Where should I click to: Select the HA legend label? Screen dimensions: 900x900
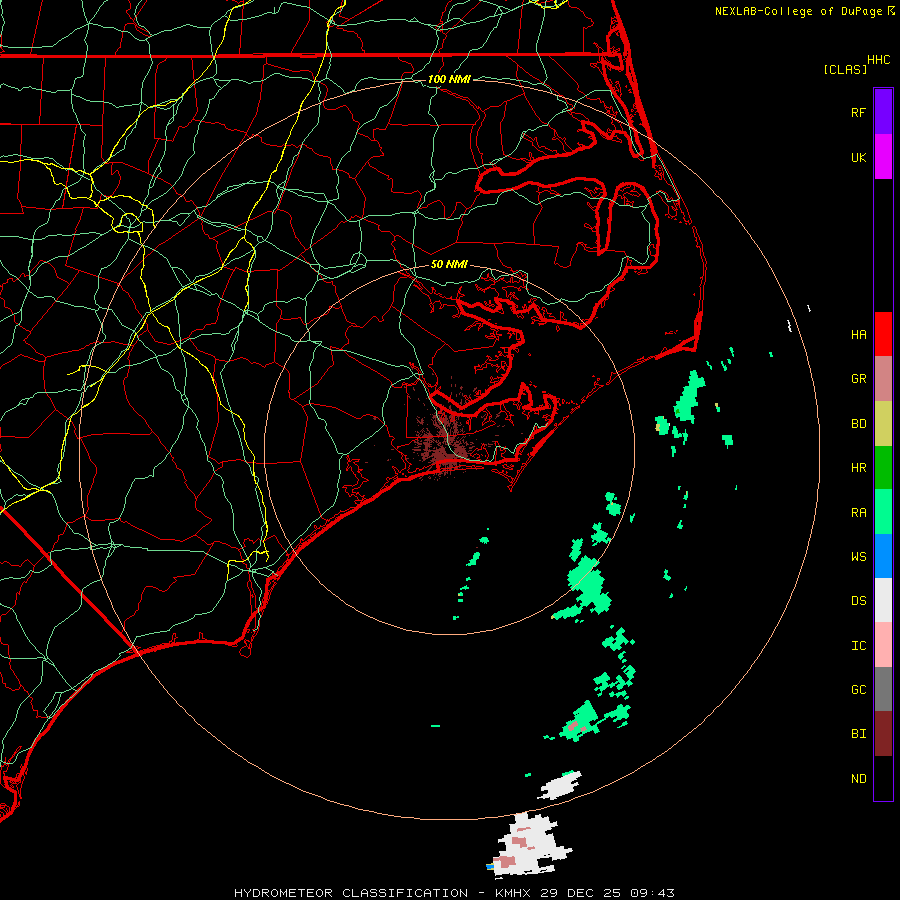click(859, 334)
